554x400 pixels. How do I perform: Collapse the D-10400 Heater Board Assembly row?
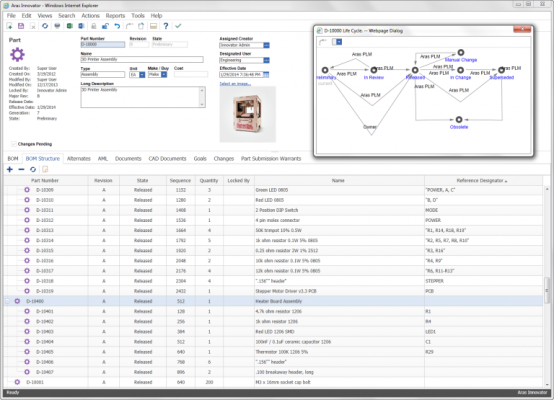coord(7,301)
